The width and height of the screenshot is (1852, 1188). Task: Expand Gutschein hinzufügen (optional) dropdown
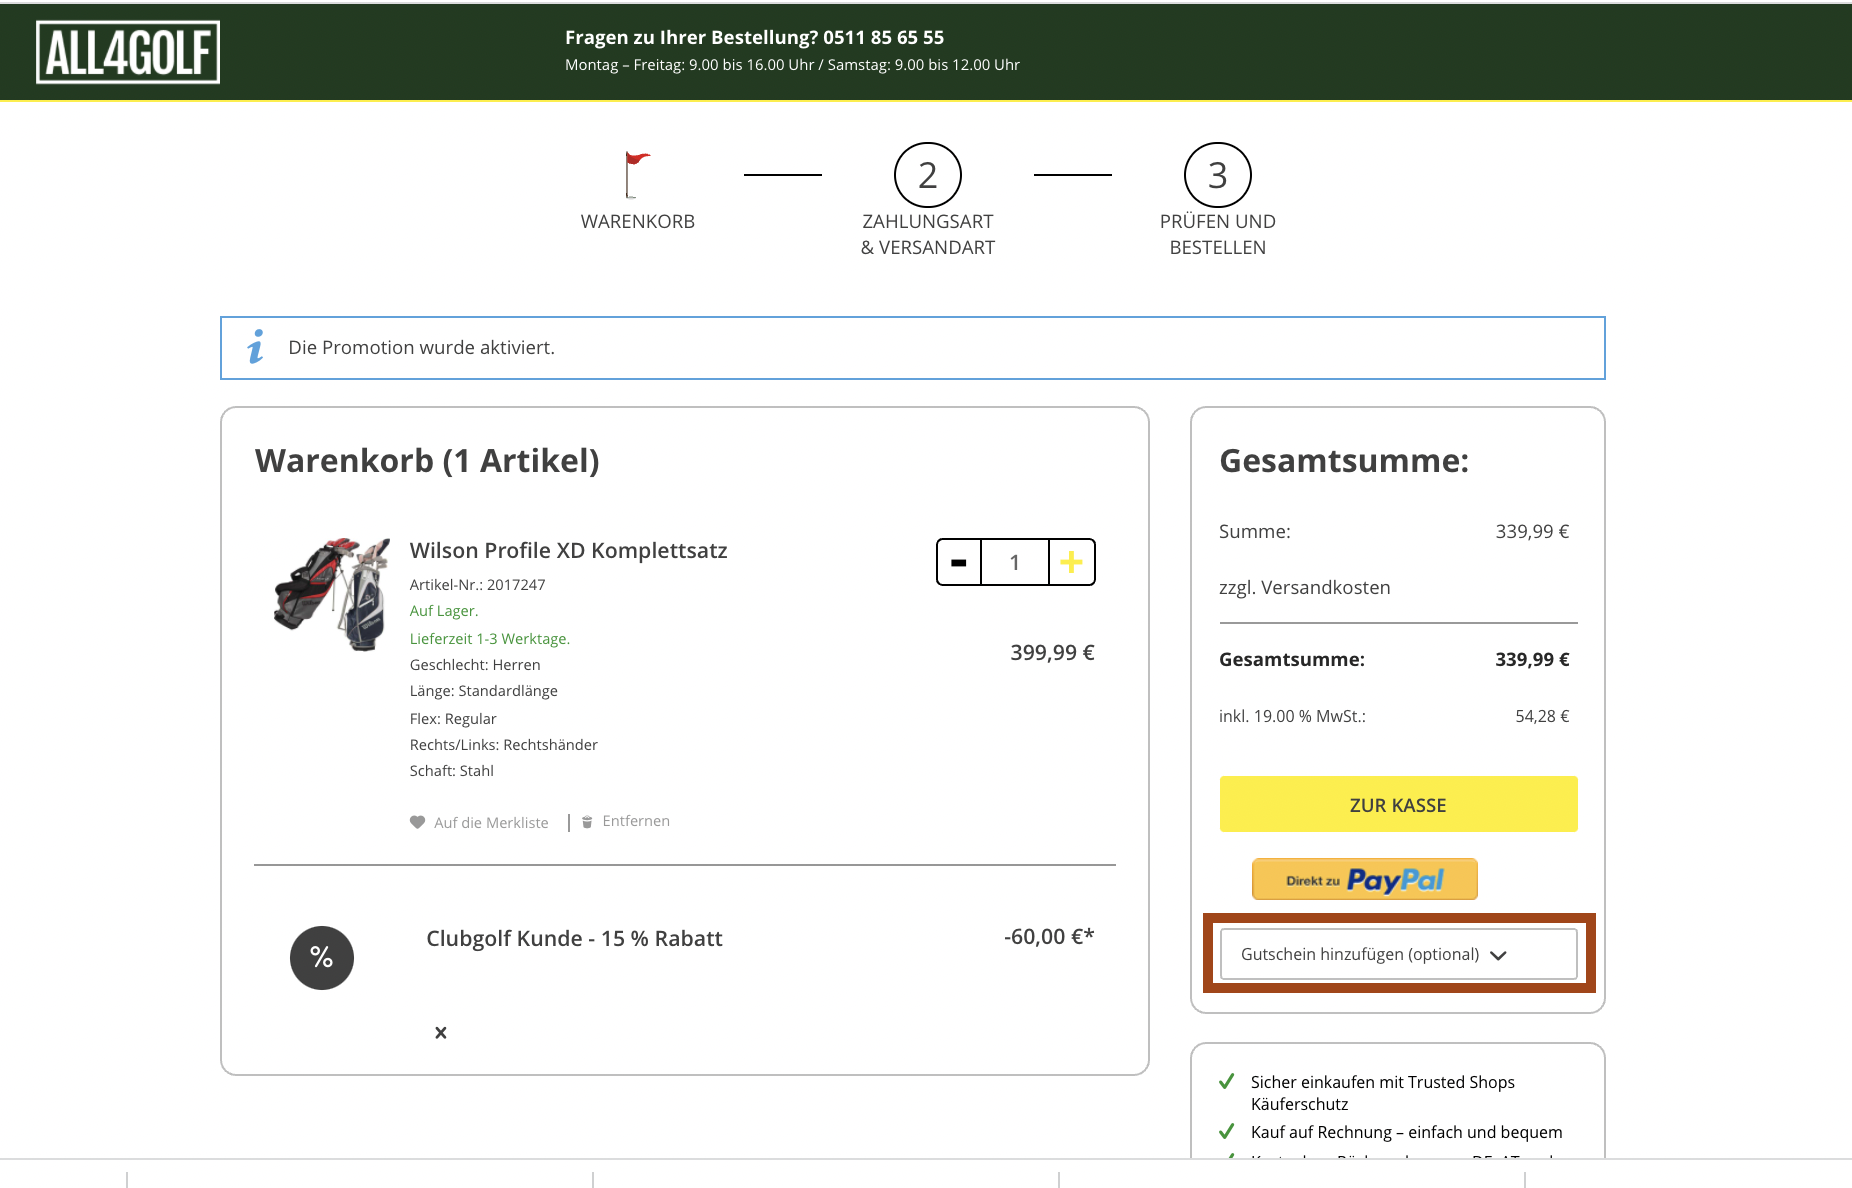[1398, 954]
